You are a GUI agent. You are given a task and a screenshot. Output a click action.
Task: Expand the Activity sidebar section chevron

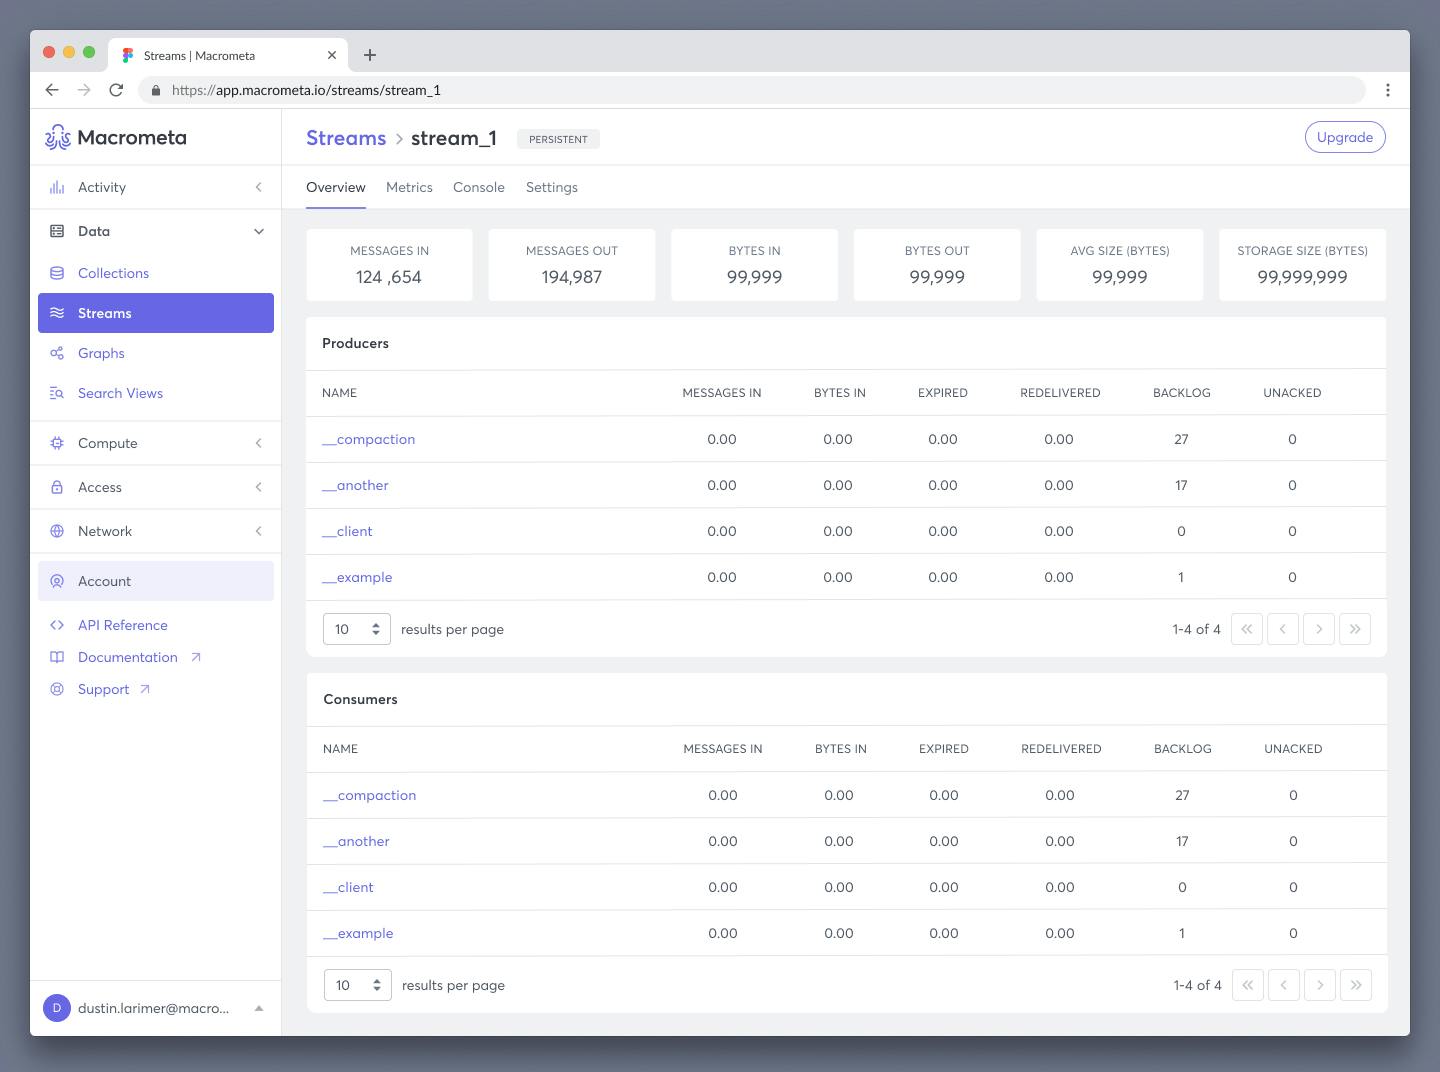coord(259,187)
